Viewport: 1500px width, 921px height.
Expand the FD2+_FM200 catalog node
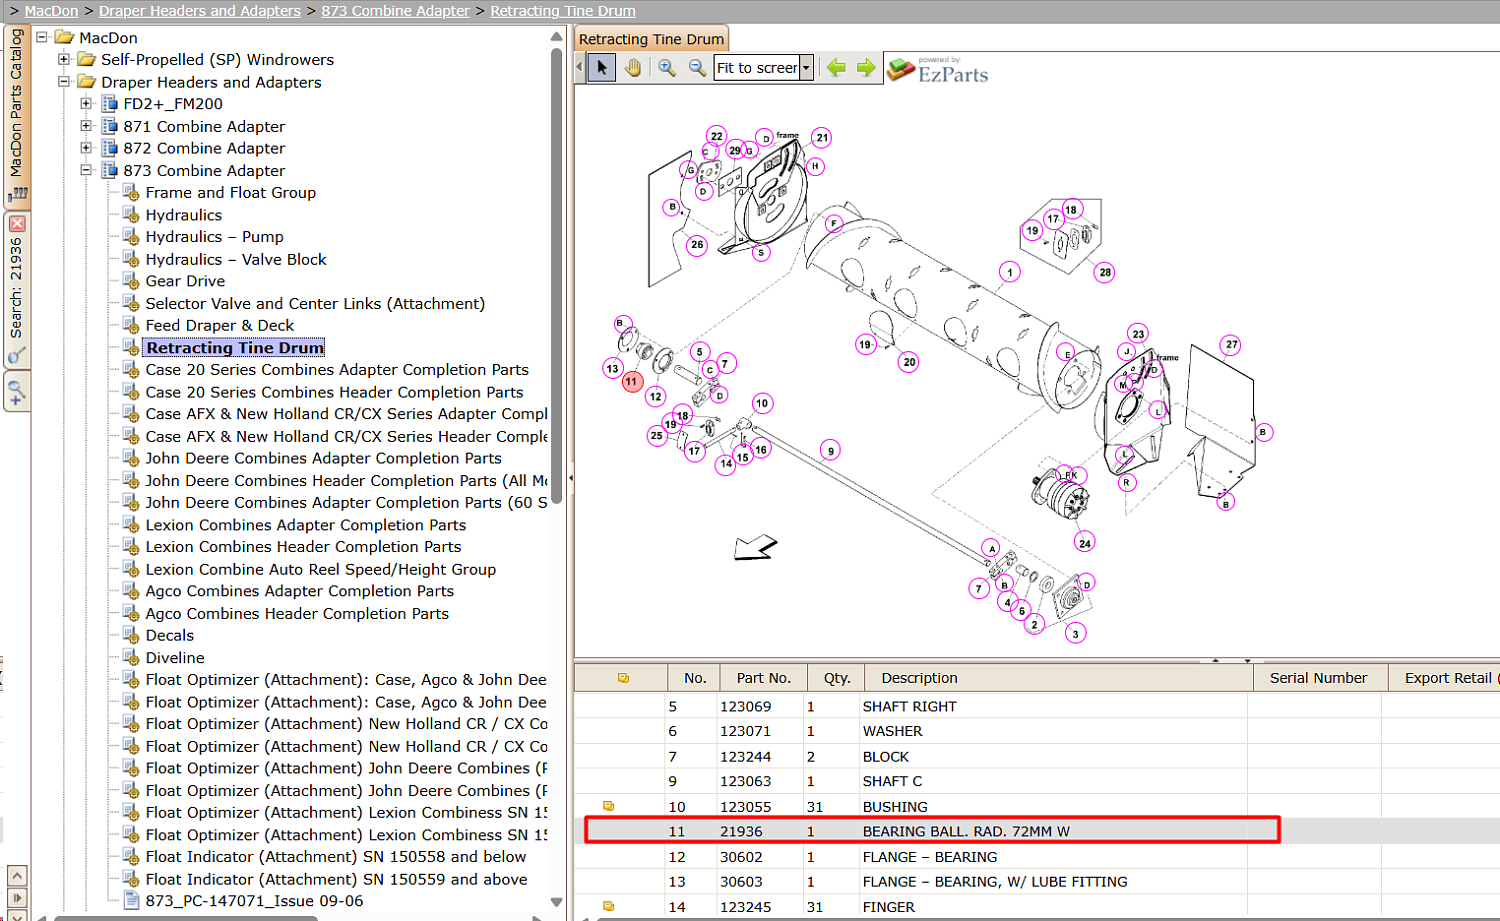coord(86,104)
